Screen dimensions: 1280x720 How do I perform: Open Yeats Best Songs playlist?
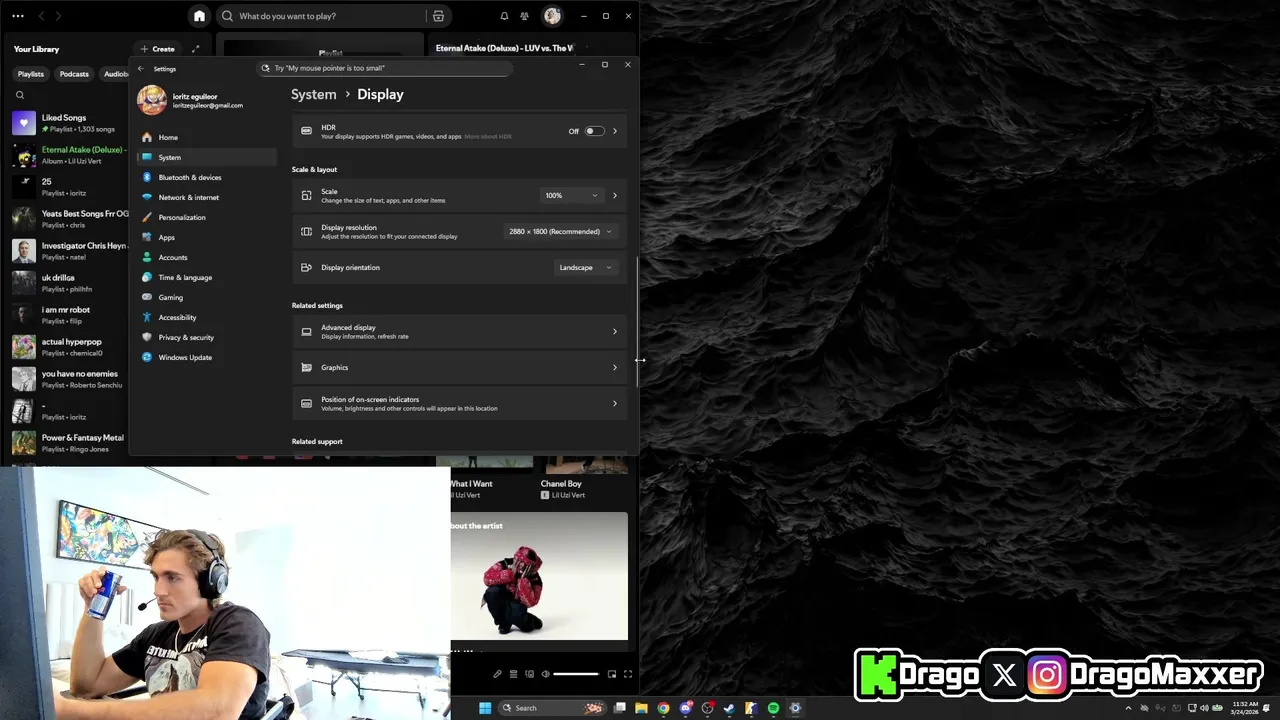click(x=70, y=219)
